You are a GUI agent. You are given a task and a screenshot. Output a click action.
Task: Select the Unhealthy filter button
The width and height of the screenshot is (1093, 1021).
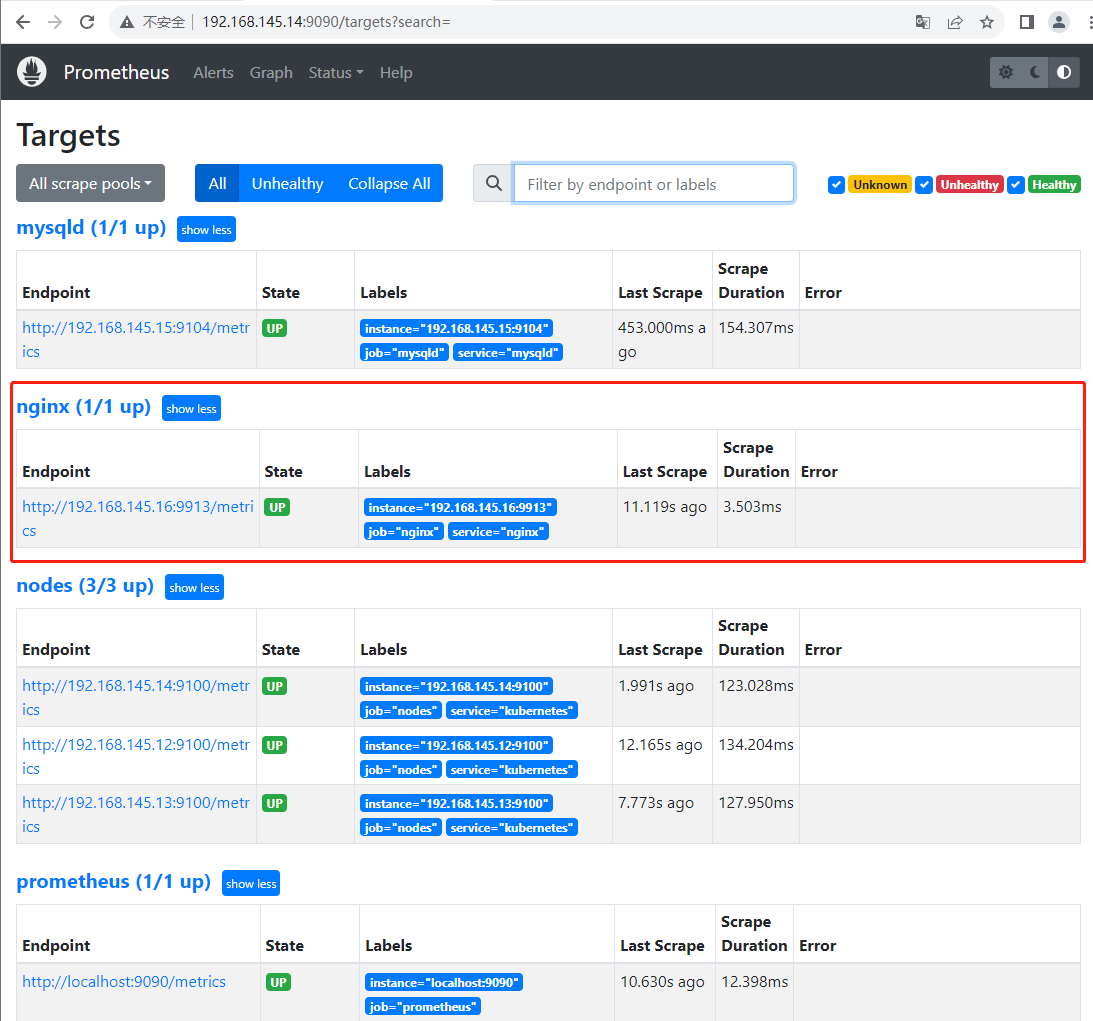pyautogui.click(x=287, y=183)
